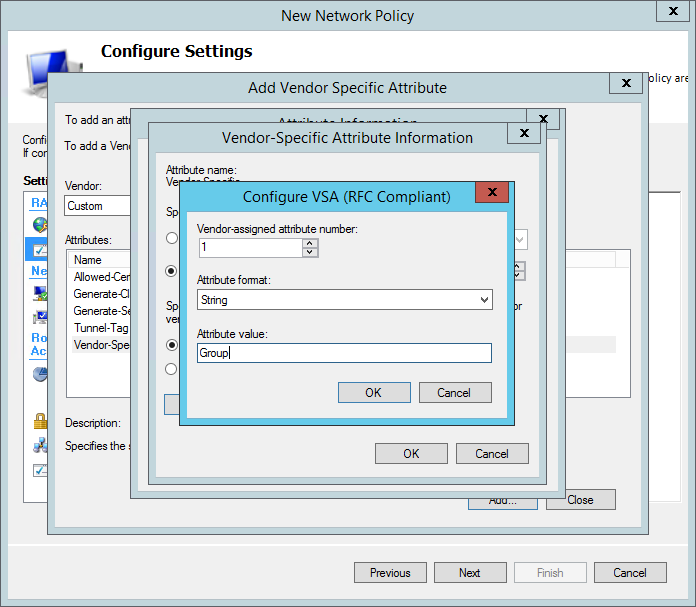Select Generate-Se attribute row

point(101,311)
